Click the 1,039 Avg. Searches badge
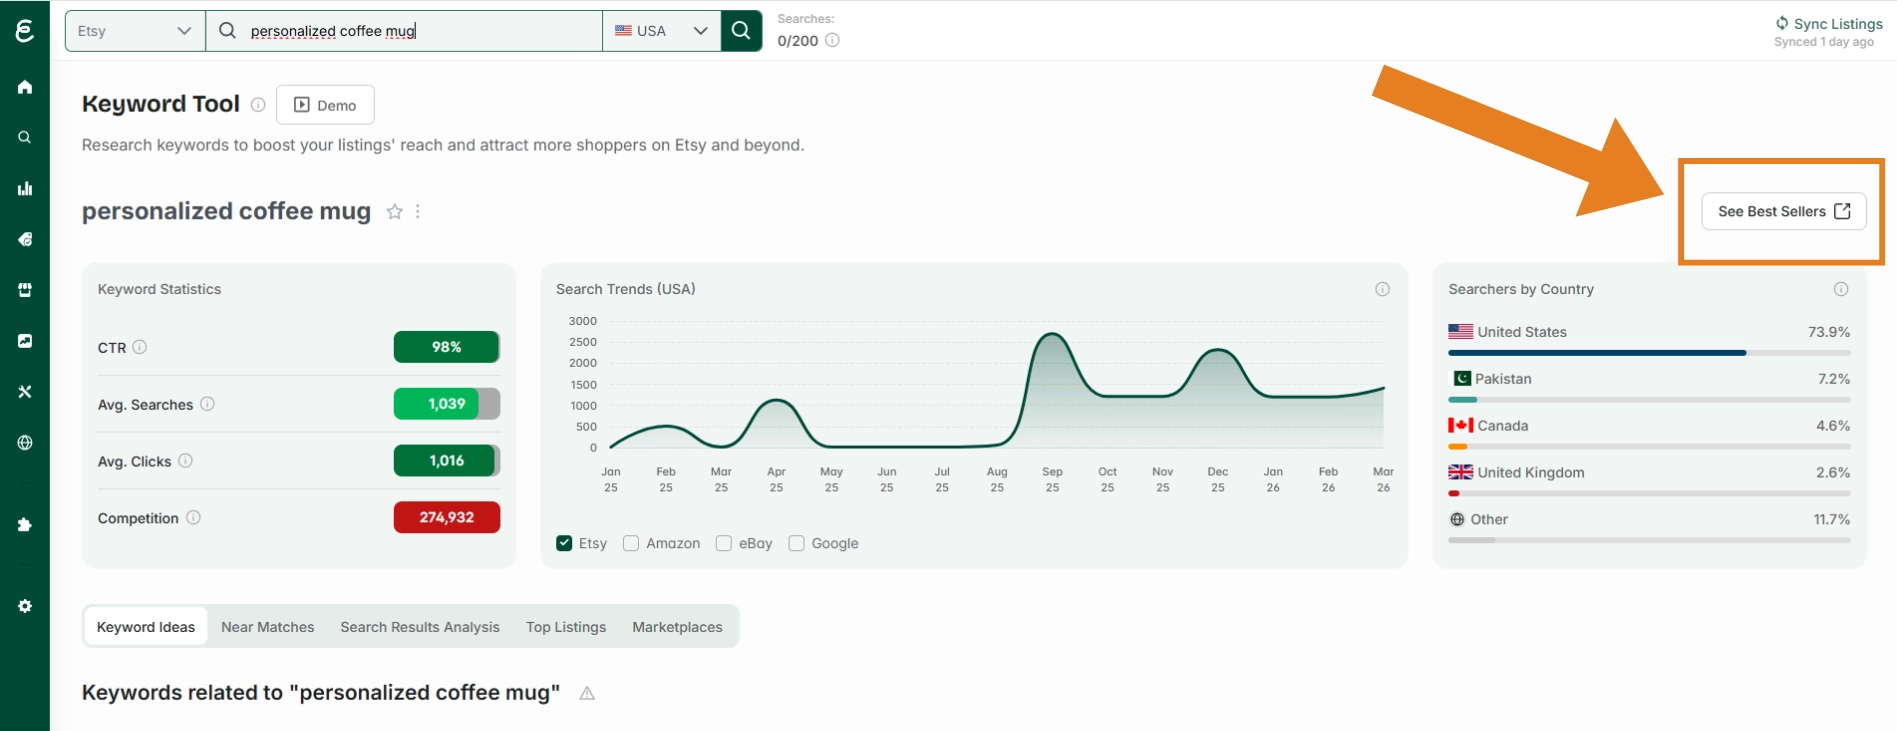Image resolution: width=1897 pixels, height=731 pixels. tap(447, 404)
